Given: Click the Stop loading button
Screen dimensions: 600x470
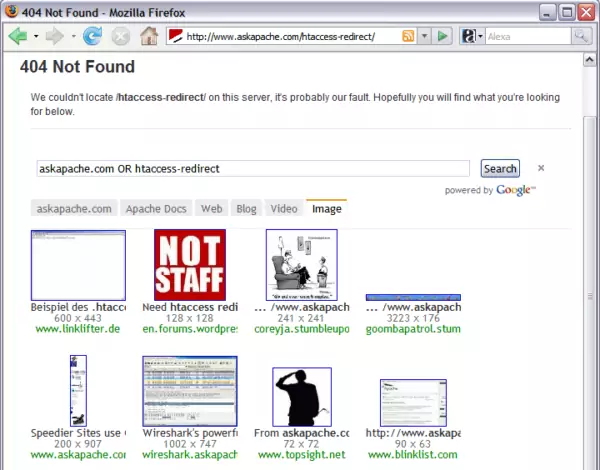Looking at the screenshot, I should (120, 36).
